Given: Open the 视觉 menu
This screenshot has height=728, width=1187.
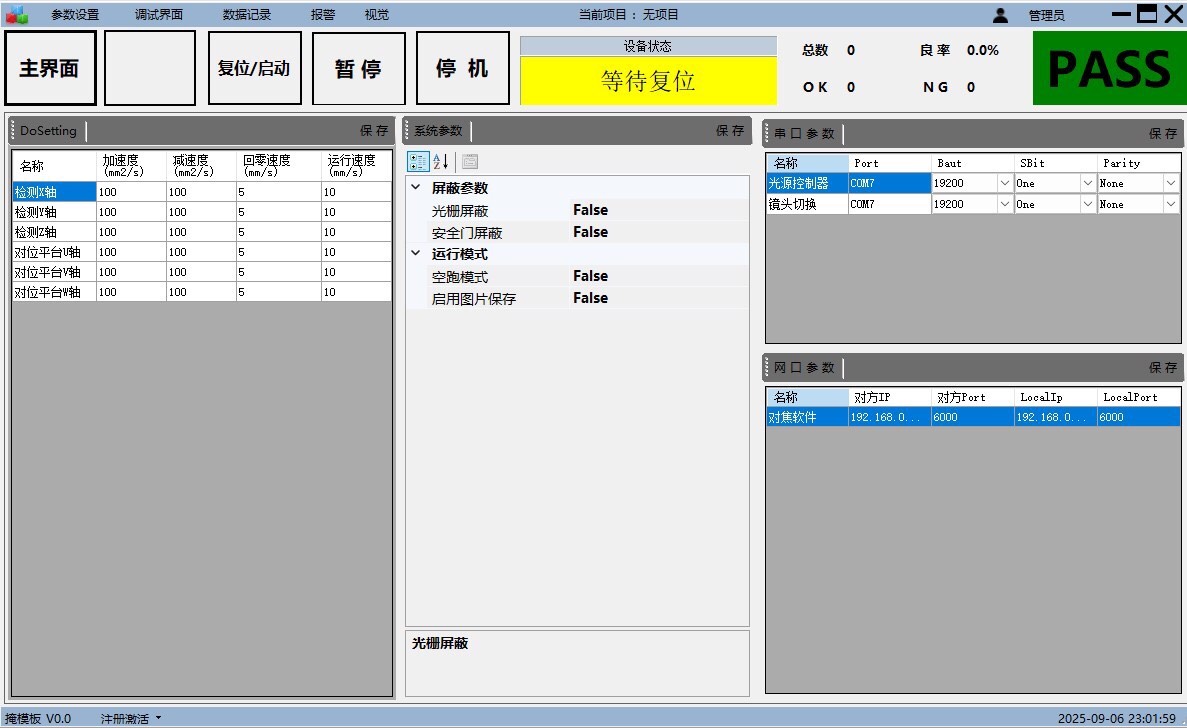Looking at the screenshot, I should (376, 14).
